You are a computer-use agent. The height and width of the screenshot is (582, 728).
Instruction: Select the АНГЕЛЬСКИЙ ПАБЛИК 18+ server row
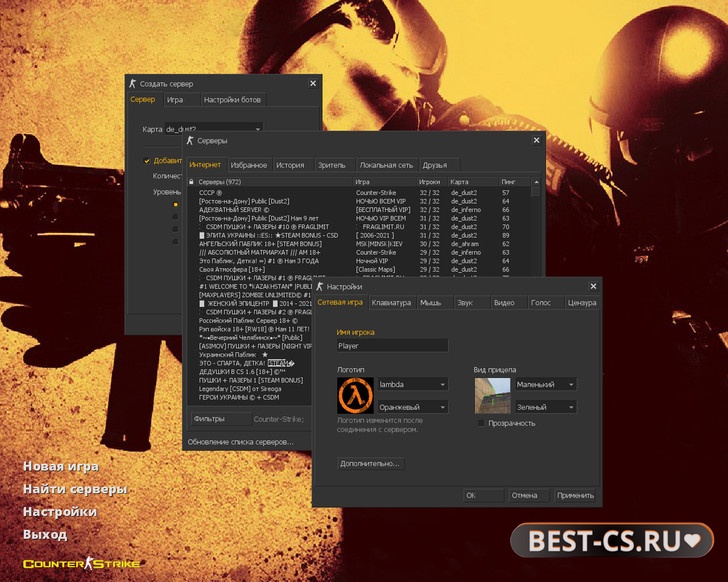(359, 244)
